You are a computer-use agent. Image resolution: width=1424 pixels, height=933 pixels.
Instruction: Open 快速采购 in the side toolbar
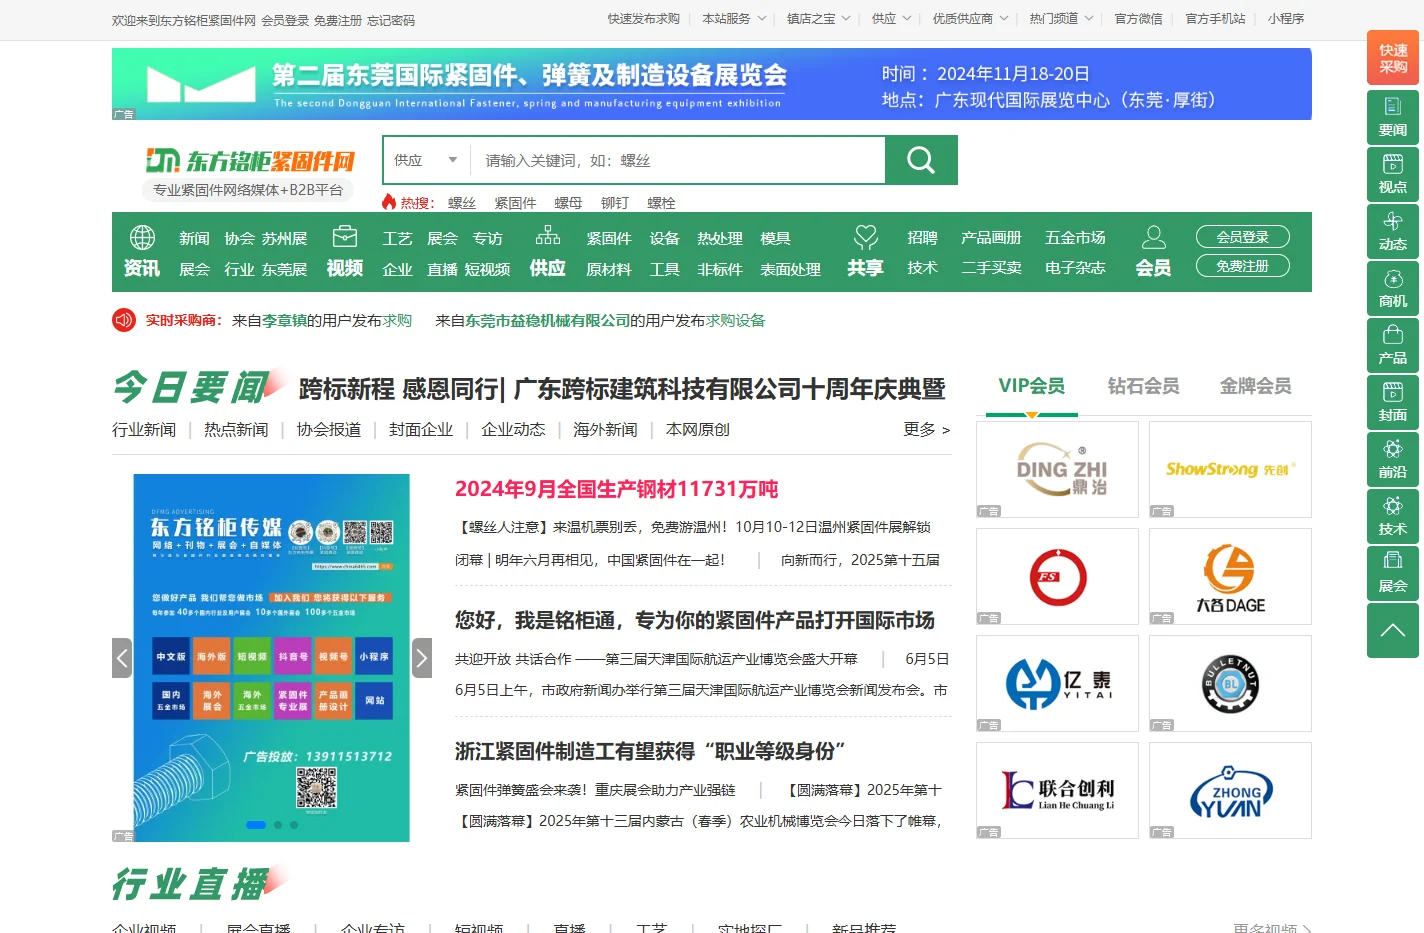pos(1393,58)
